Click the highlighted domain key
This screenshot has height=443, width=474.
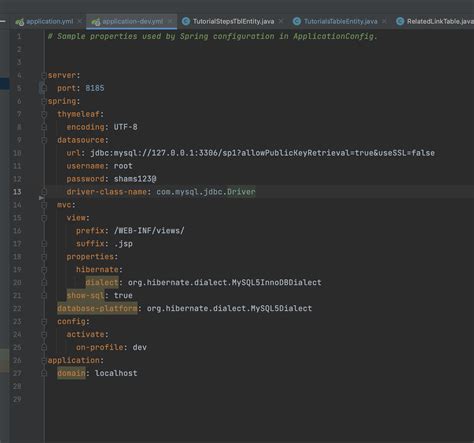[71, 373]
